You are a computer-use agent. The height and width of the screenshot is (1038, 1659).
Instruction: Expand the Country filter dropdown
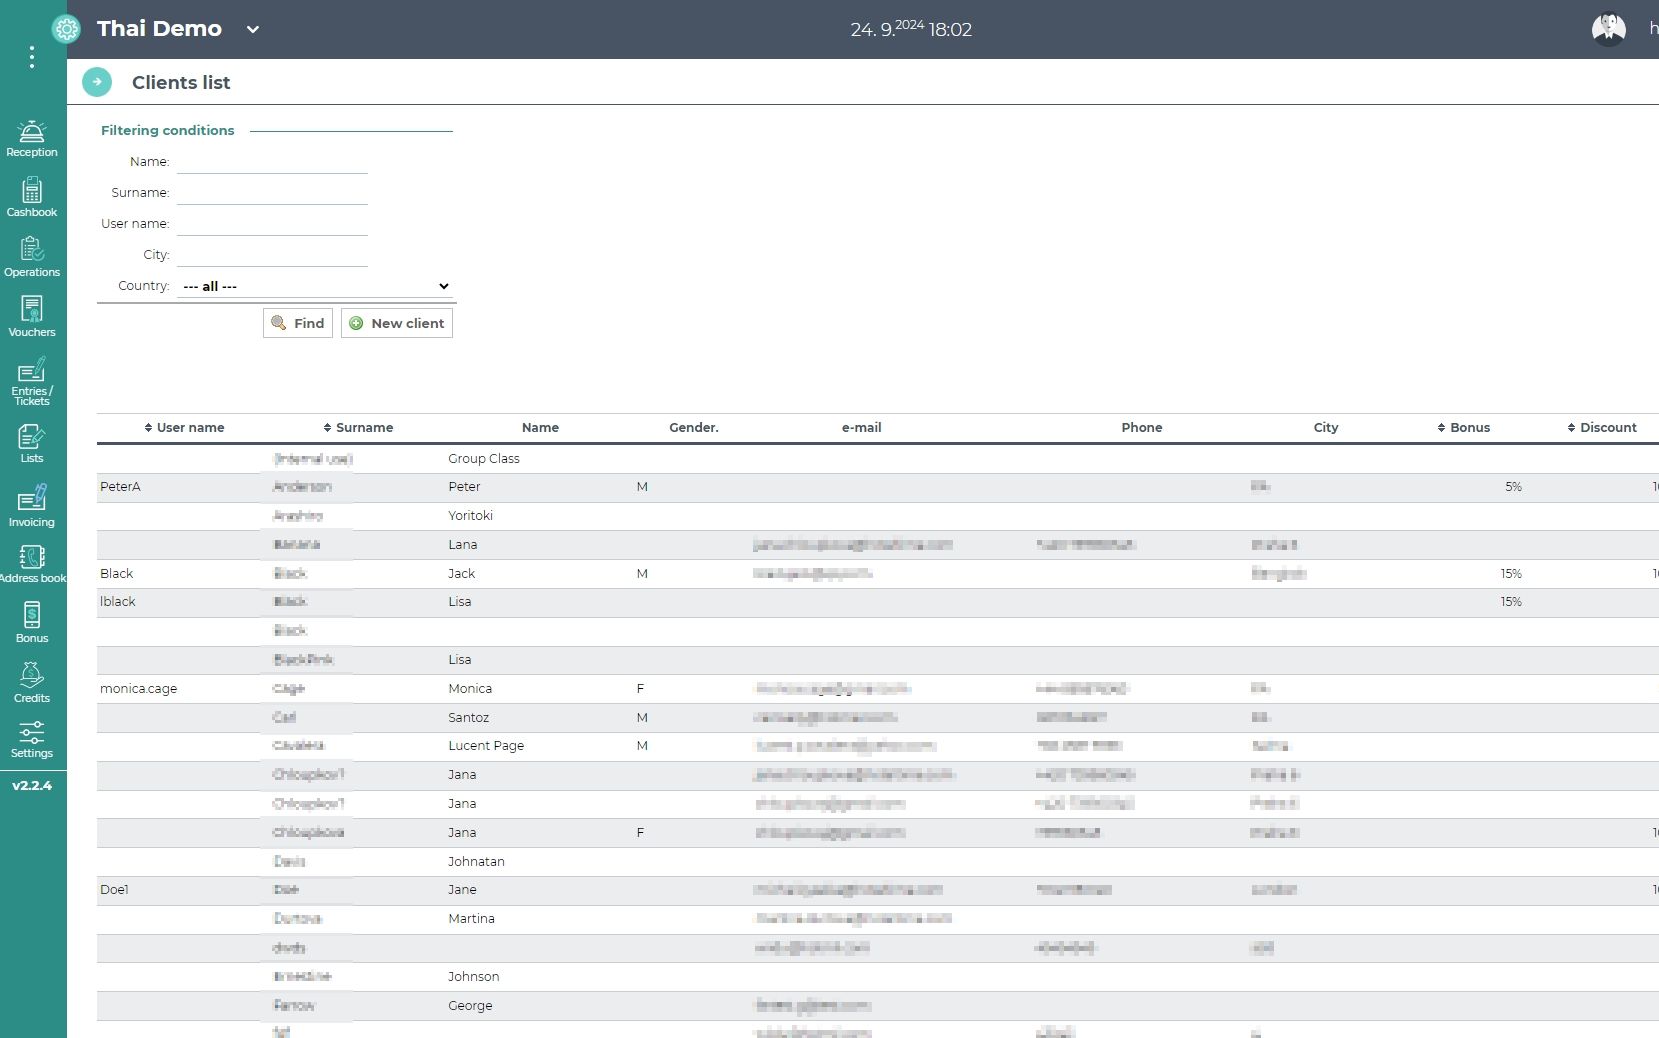[316, 286]
